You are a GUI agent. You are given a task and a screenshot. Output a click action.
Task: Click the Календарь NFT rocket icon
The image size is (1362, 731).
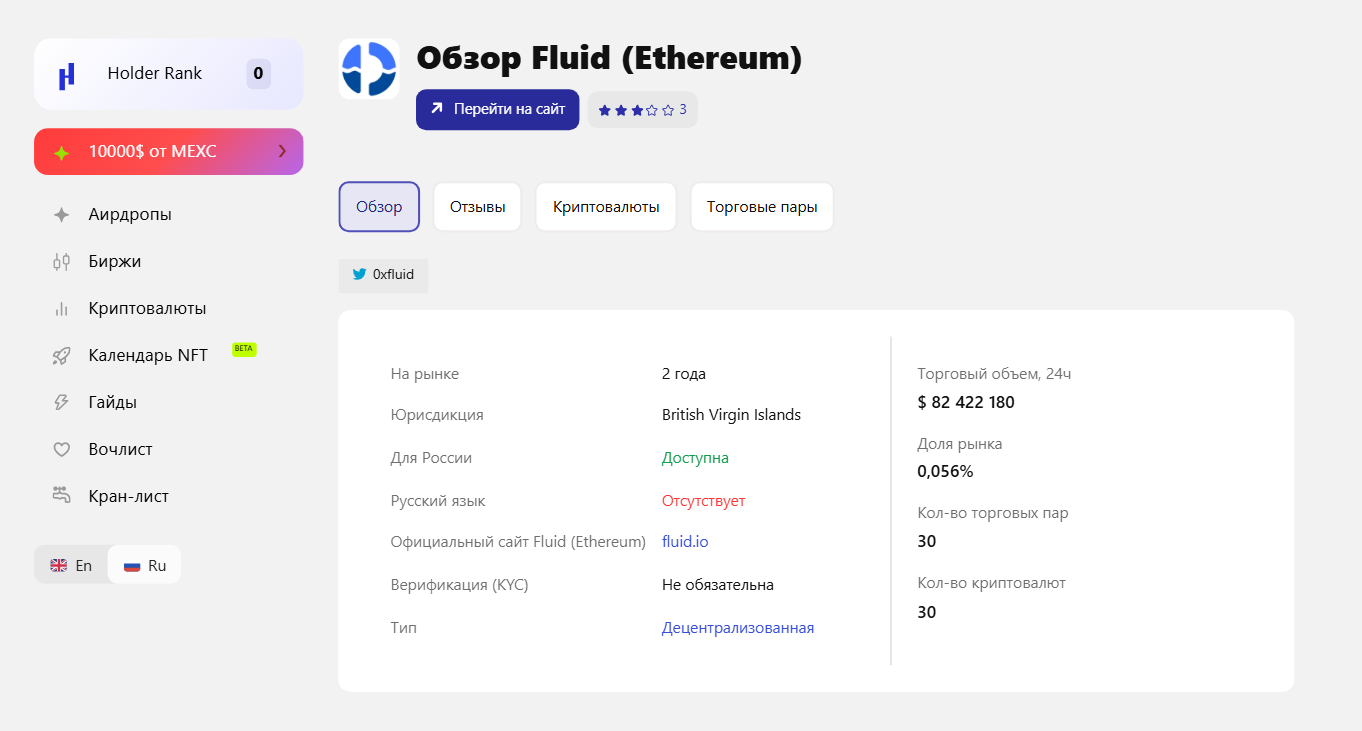(61, 356)
